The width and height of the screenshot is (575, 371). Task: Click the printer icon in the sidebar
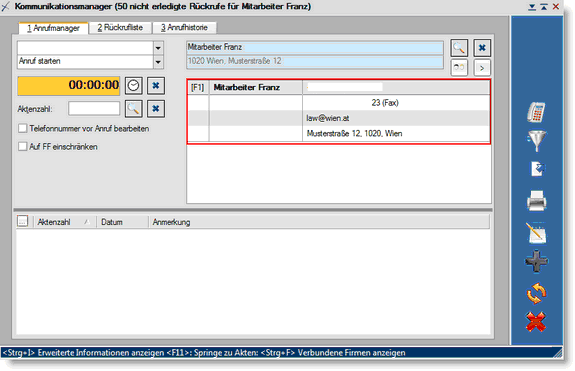(x=536, y=201)
